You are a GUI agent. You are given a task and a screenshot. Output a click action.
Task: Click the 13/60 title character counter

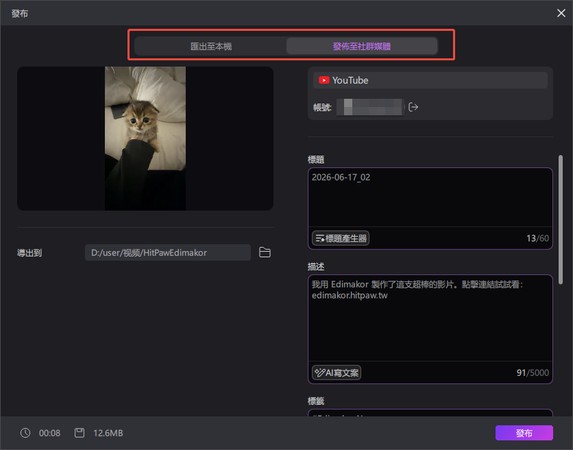pyautogui.click(x=538, y=238)
